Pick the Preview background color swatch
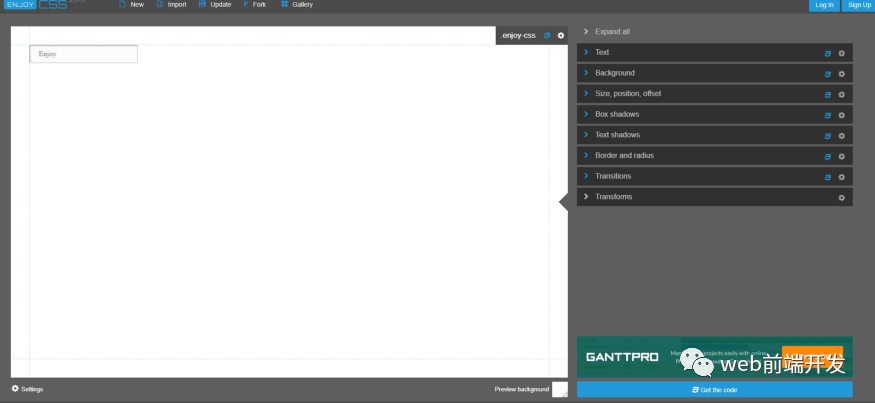The width and height of the screenshot is (875, 403). 560,390
